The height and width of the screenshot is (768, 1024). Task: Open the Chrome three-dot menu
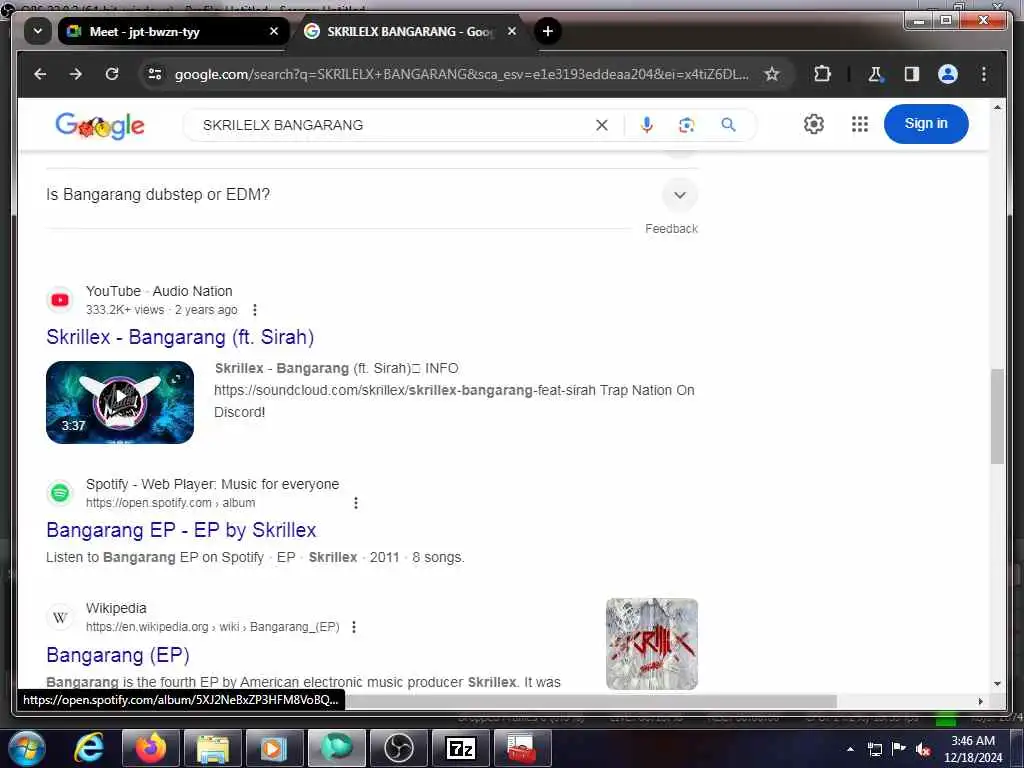coord(984,74)
